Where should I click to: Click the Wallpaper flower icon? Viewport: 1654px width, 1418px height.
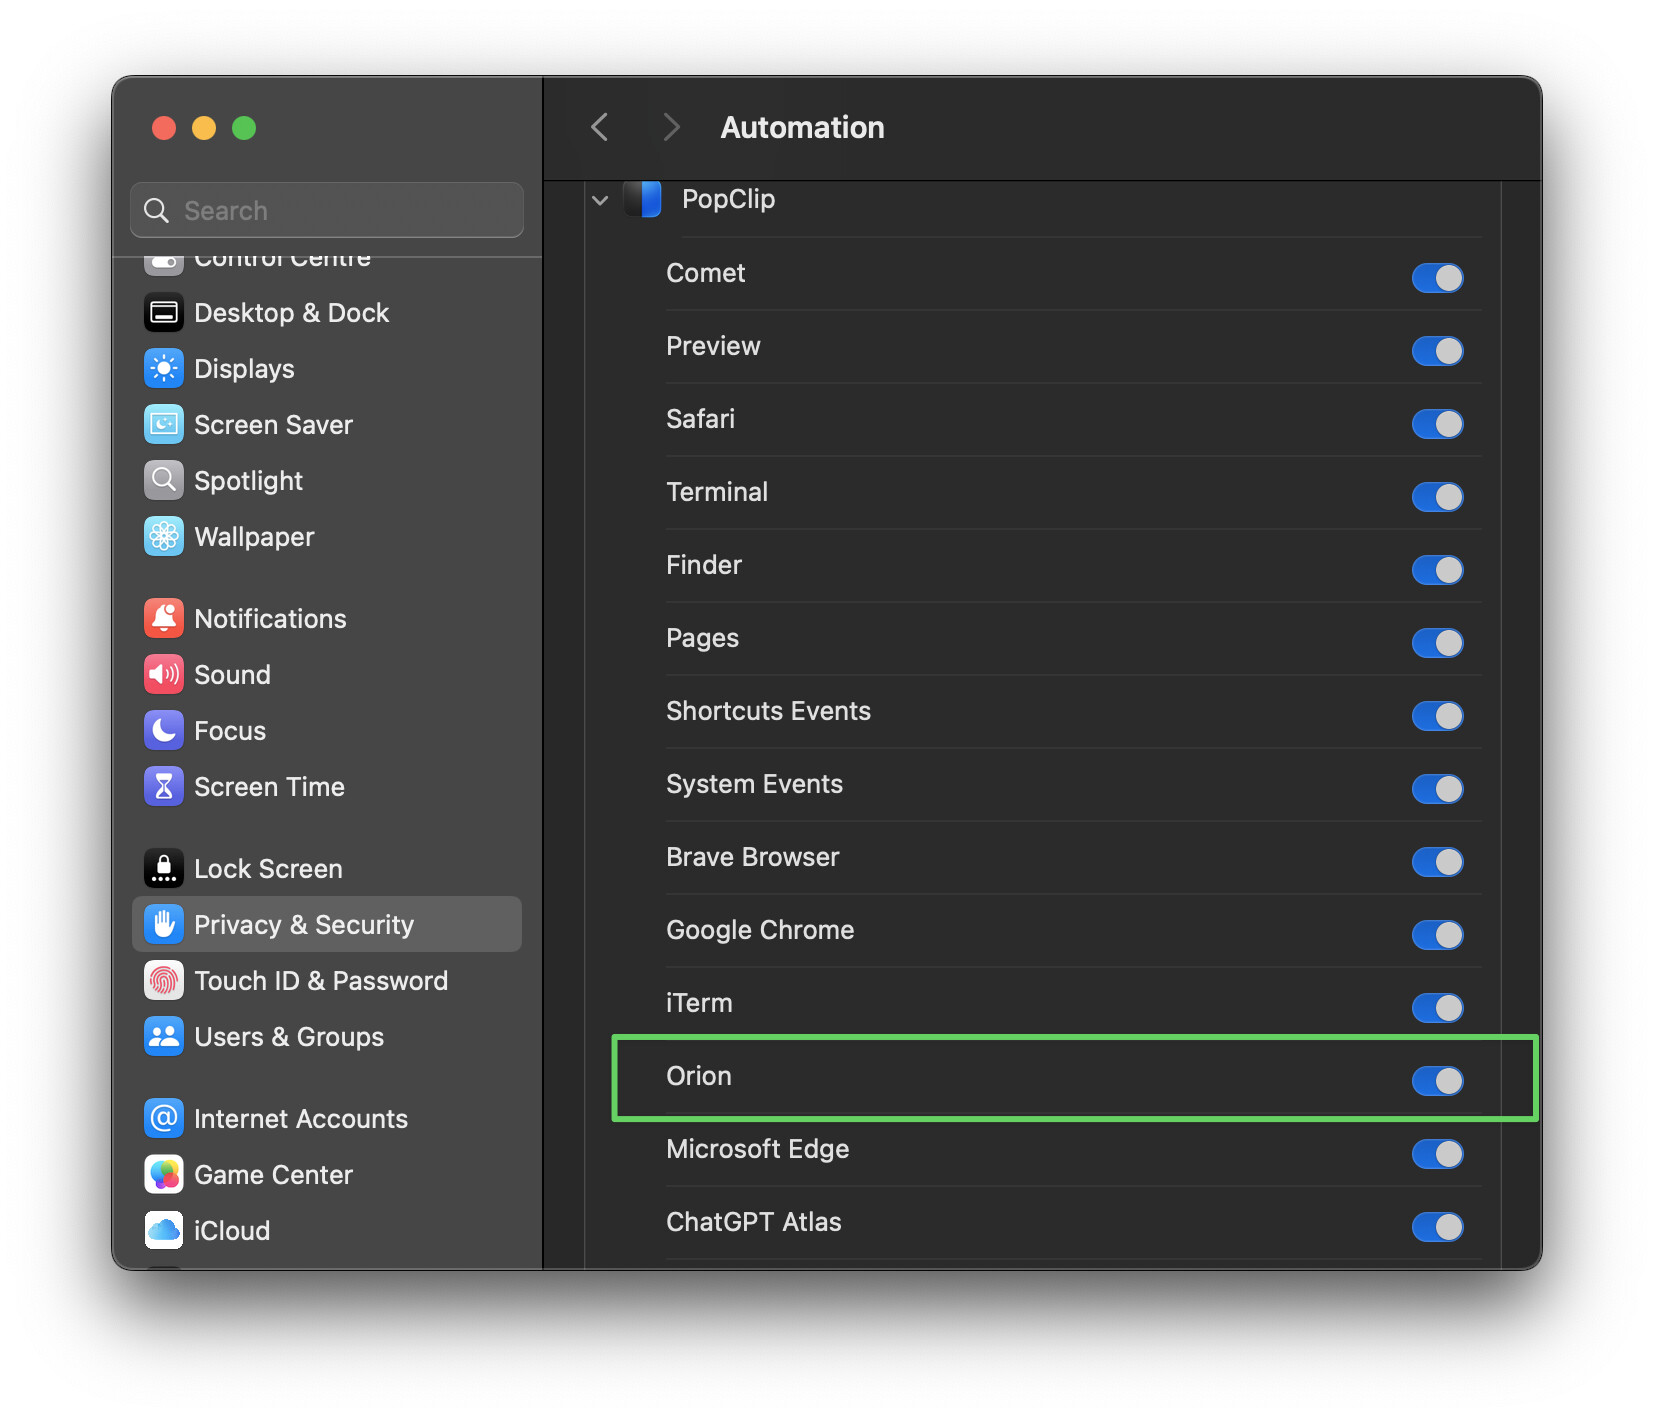[x=164, y=537]
